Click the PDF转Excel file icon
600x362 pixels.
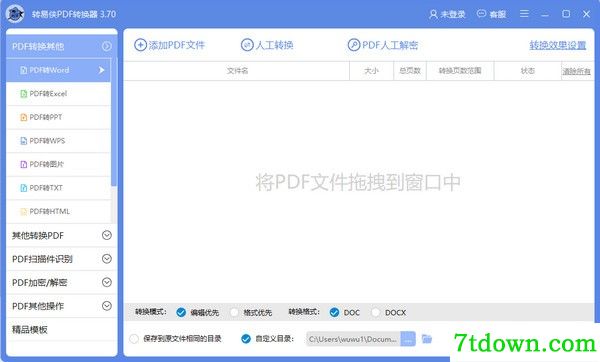[x=24, y=94]
